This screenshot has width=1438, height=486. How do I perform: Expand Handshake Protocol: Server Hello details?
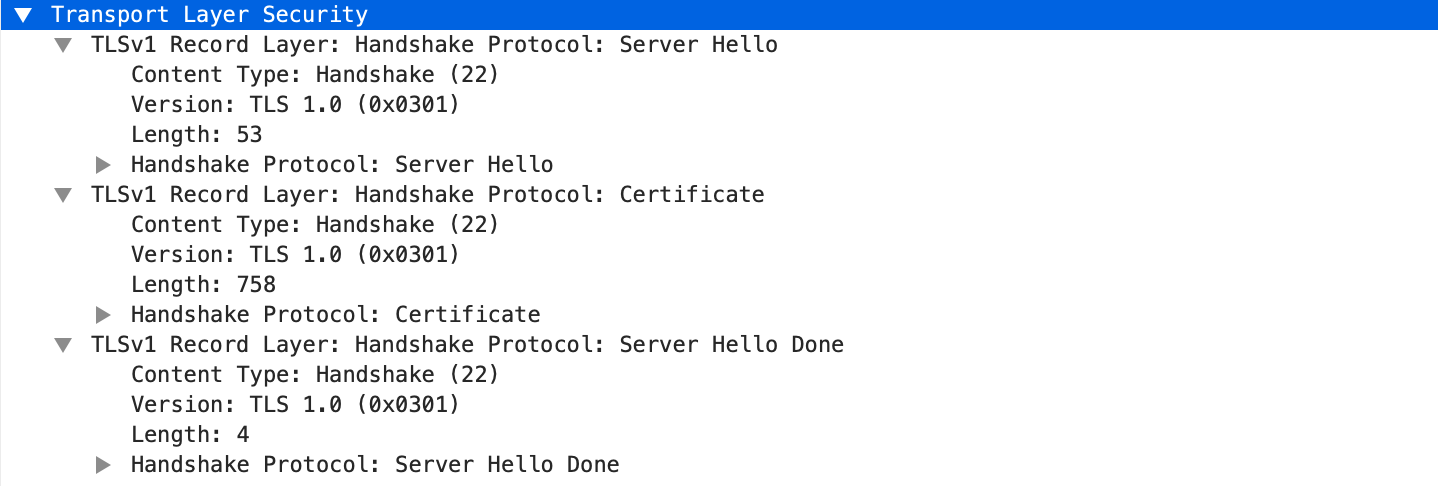pos(103,165)
